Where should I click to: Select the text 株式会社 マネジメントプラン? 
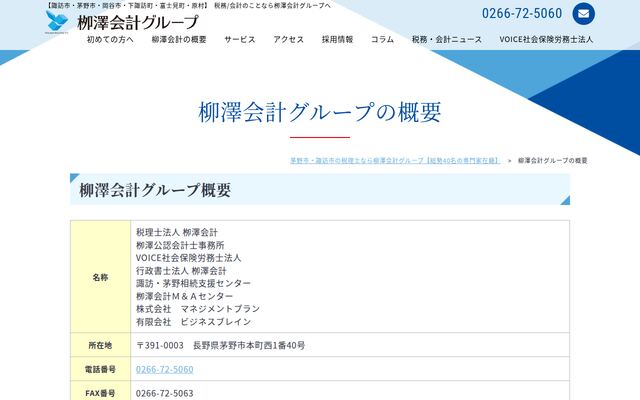pyautogui.click(x=198, y=309)
